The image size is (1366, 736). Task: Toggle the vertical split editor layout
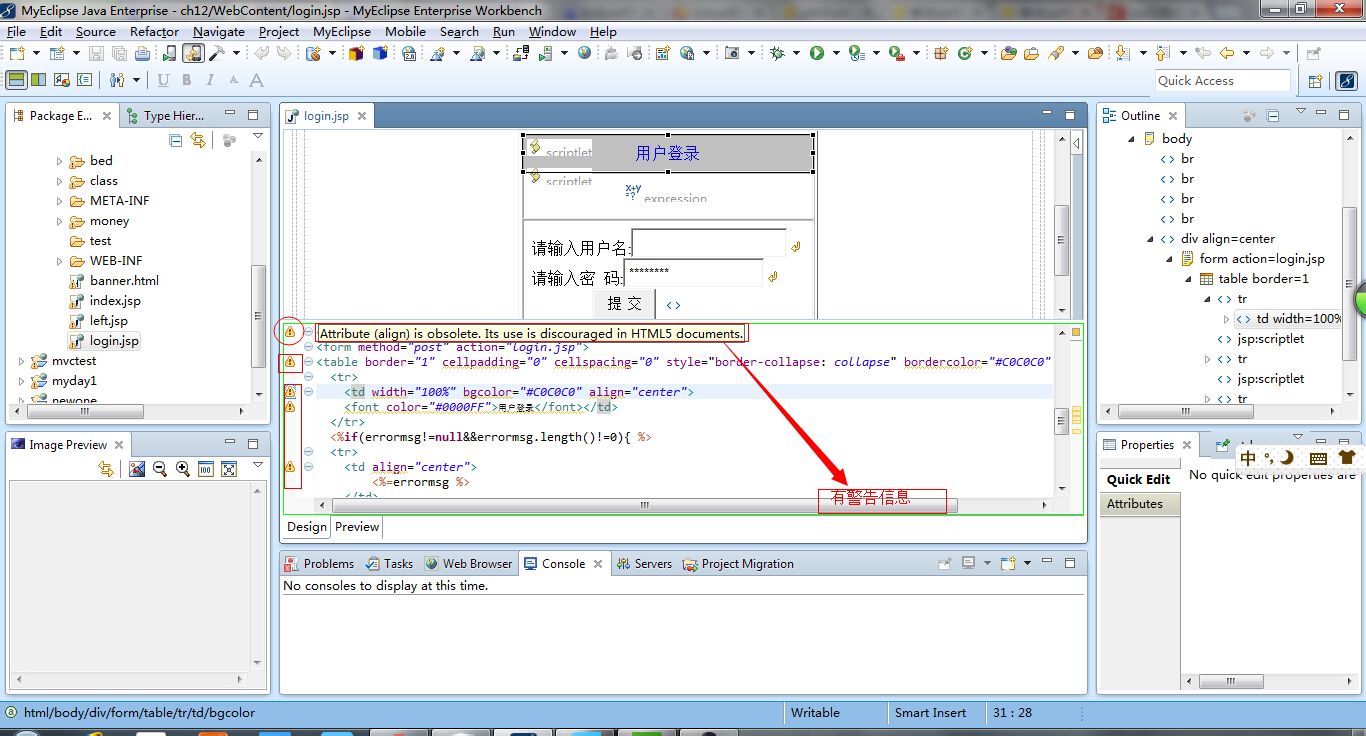tap(38, 80)
